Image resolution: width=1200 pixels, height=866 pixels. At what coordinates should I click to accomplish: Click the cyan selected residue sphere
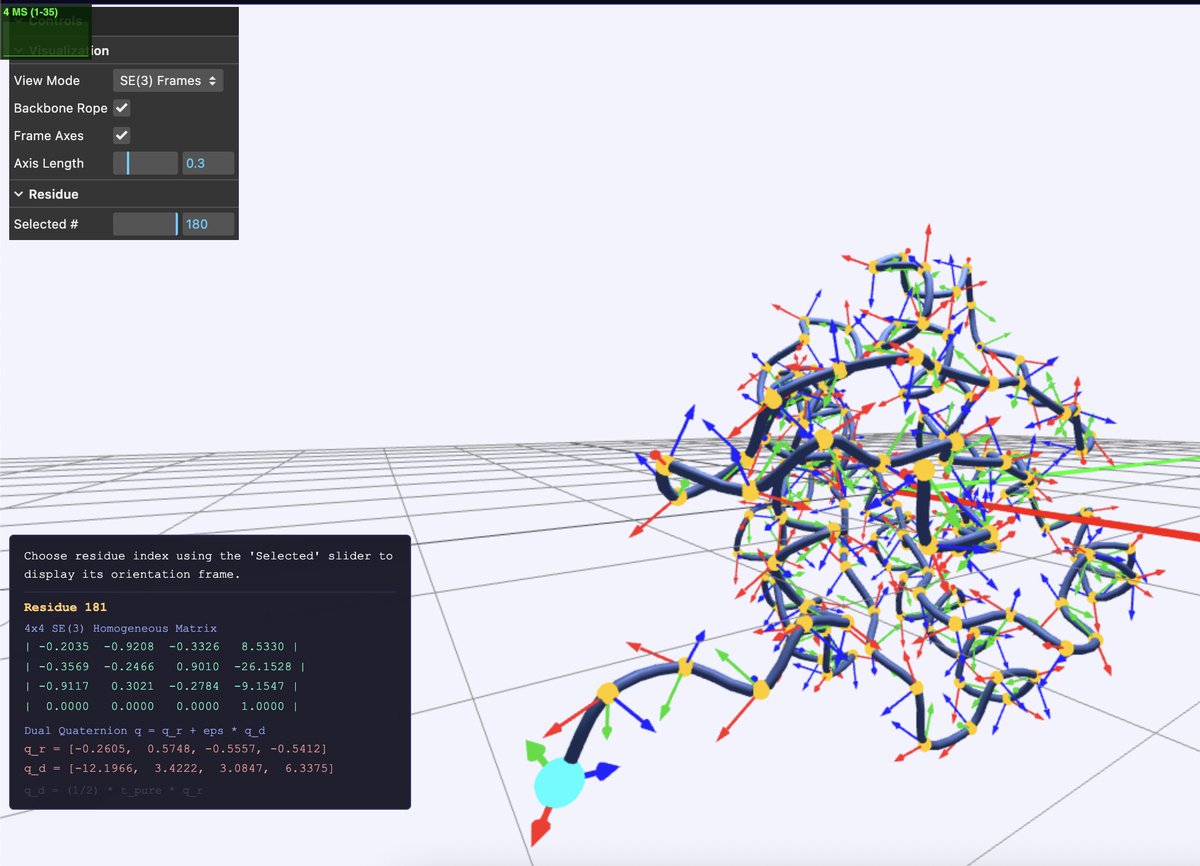559,782
